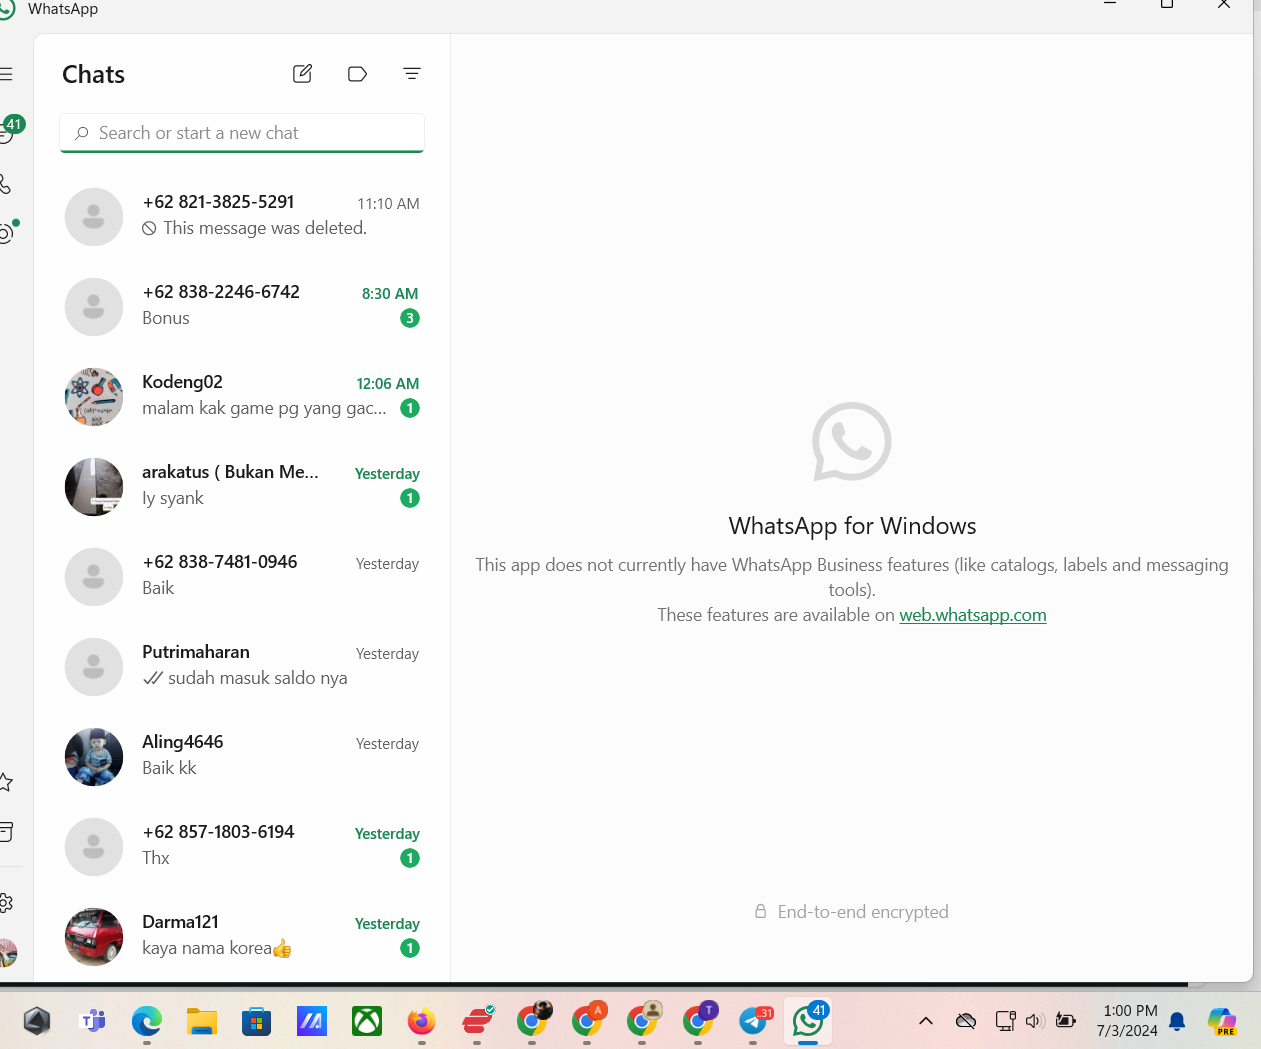The height and width of the screenshot is (1049, 1261).
Task: Open the volume control in the system tray
Action: coord(1035,1021)
